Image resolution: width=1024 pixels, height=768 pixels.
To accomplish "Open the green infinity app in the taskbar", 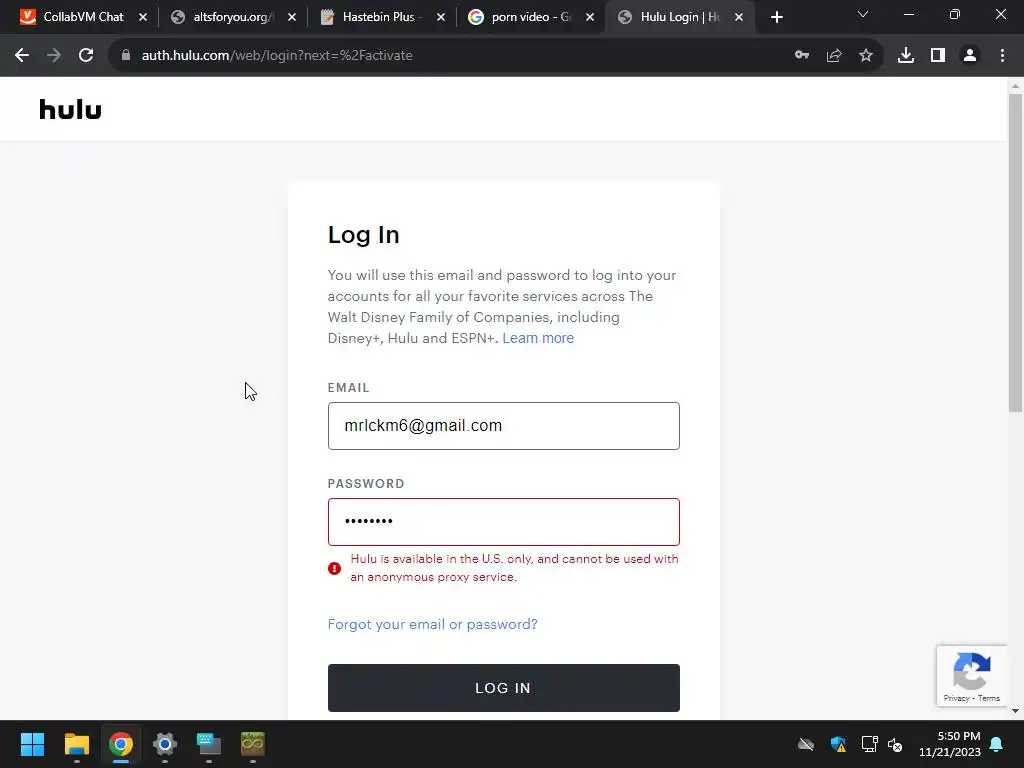I will click(x=253, y=744).
